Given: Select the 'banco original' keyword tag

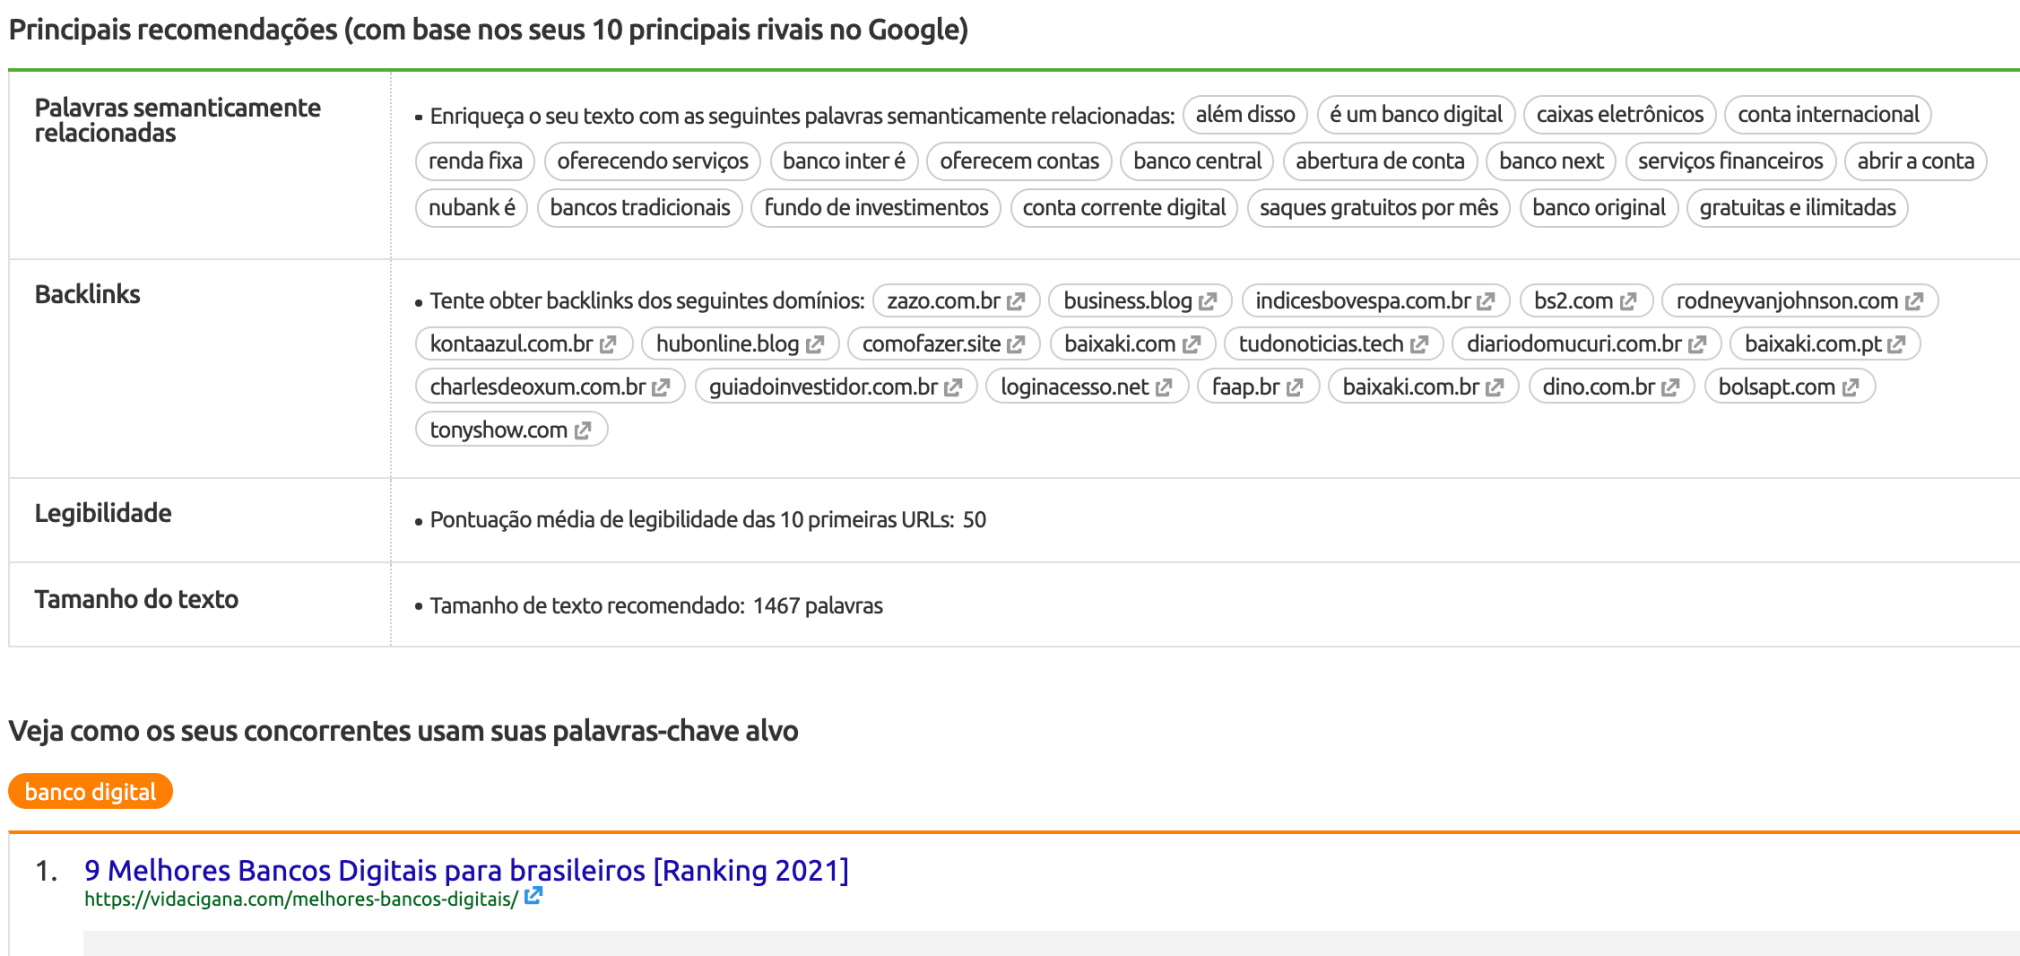Looking at the screenshot, I should (x=1599, y=208).
